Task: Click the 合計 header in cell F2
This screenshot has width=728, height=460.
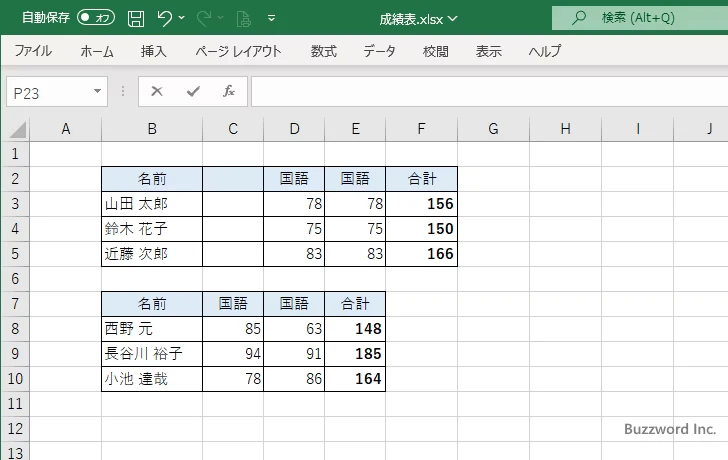Action: tap(421, 179)
